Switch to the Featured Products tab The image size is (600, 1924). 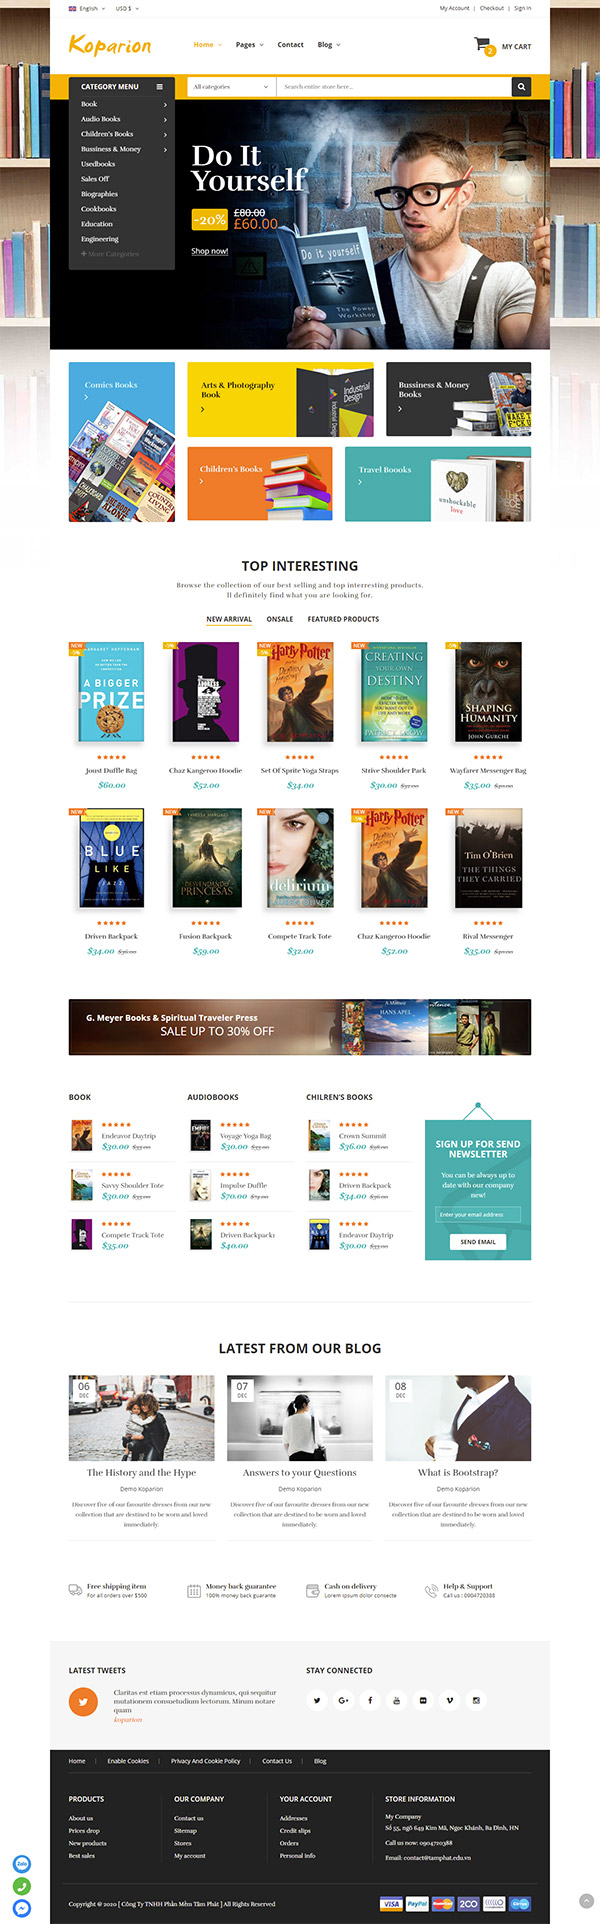tap(343, 619)
